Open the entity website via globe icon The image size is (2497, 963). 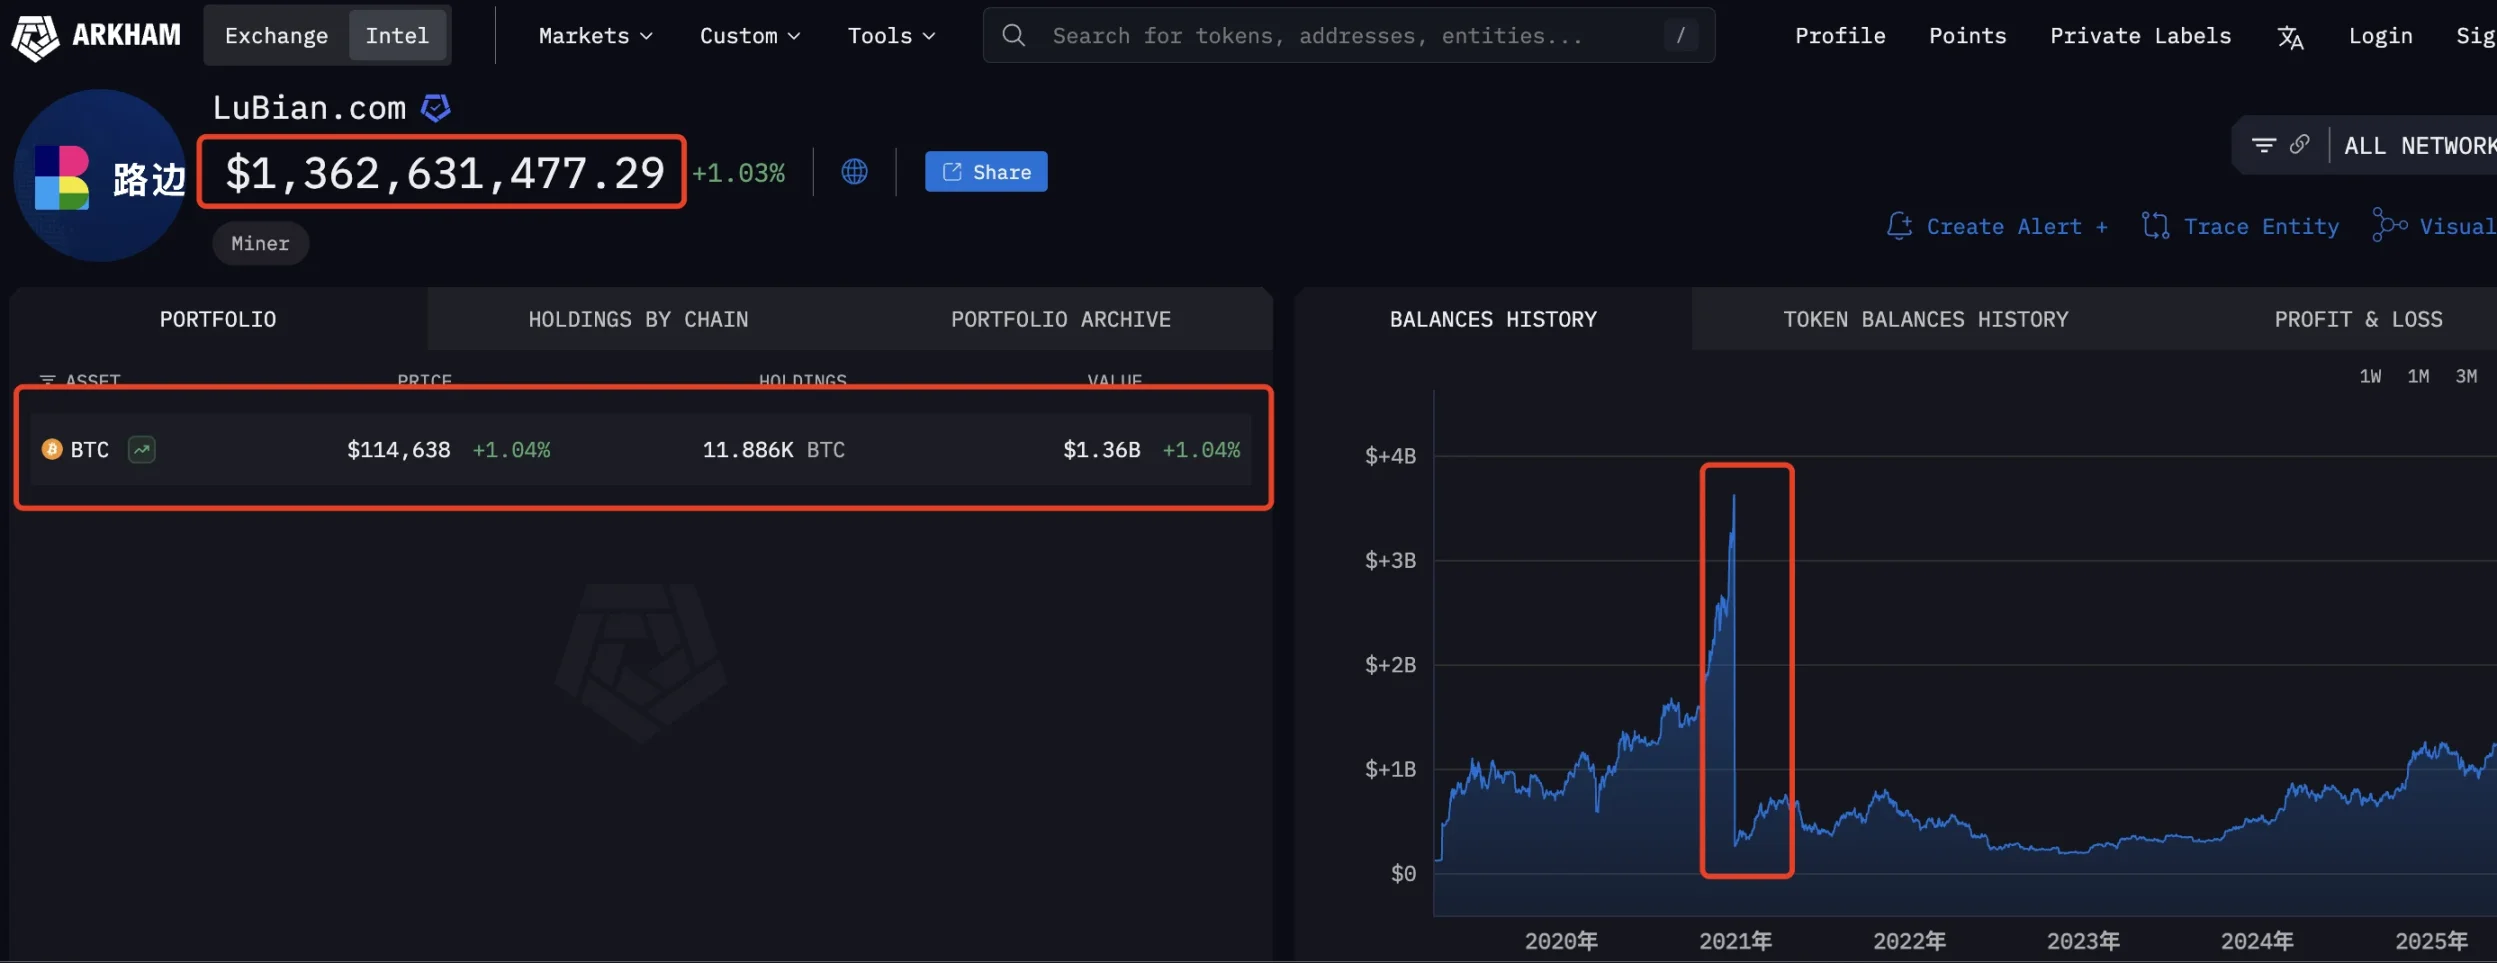(x=853, y=171)
